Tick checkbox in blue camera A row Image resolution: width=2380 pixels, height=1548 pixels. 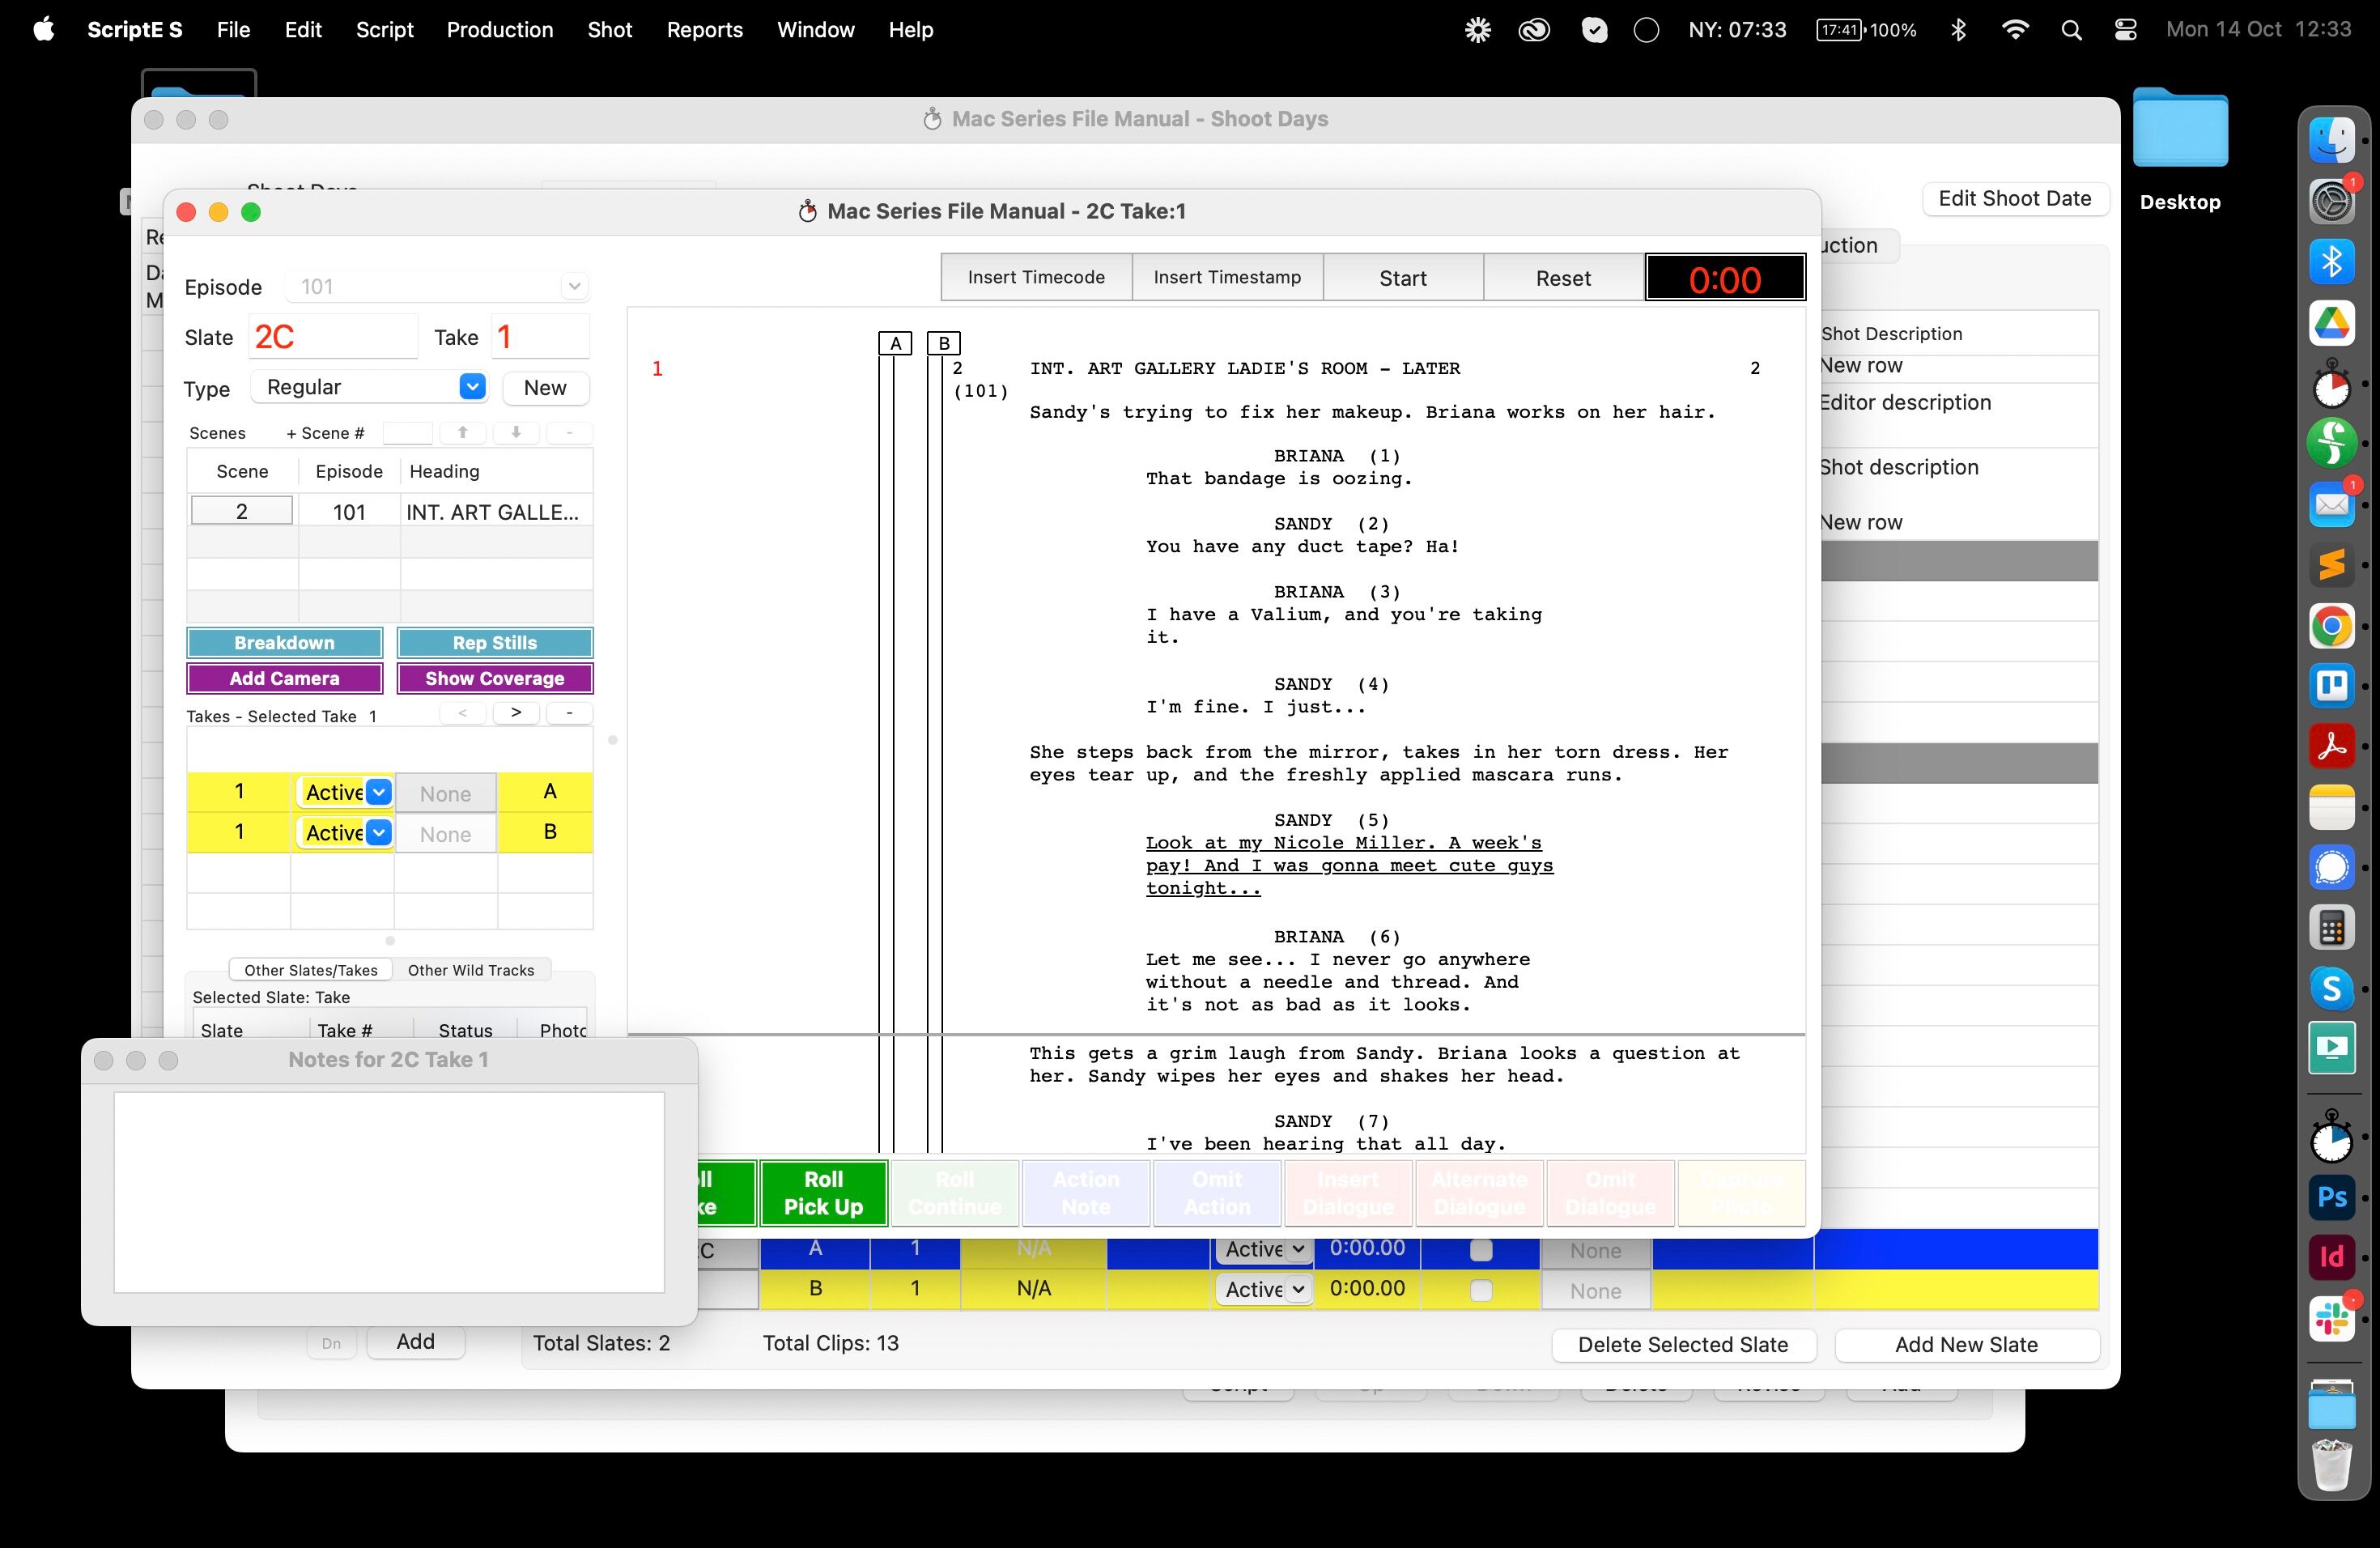click(1480, 1249)
